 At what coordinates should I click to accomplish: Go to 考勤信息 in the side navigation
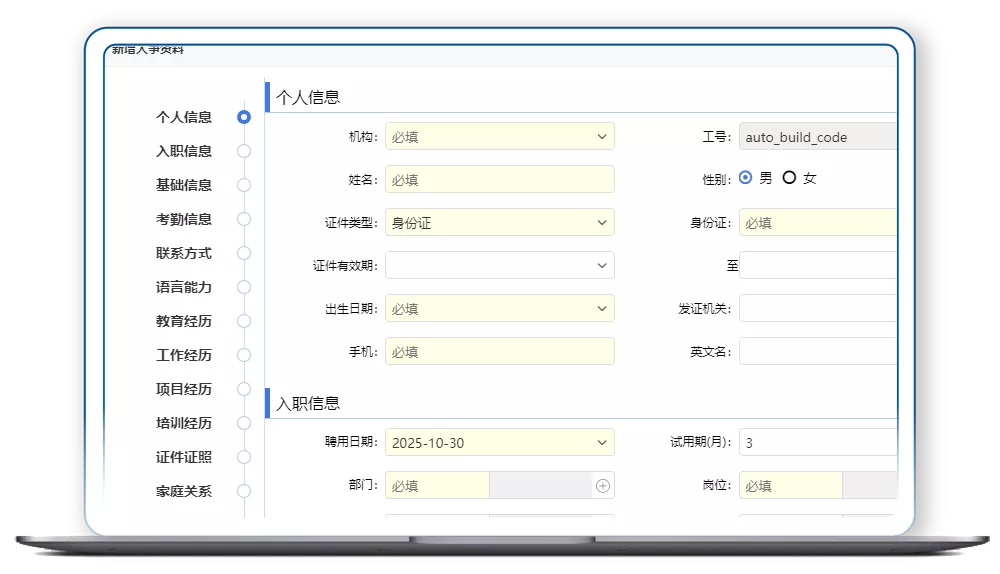click(184, 219)
